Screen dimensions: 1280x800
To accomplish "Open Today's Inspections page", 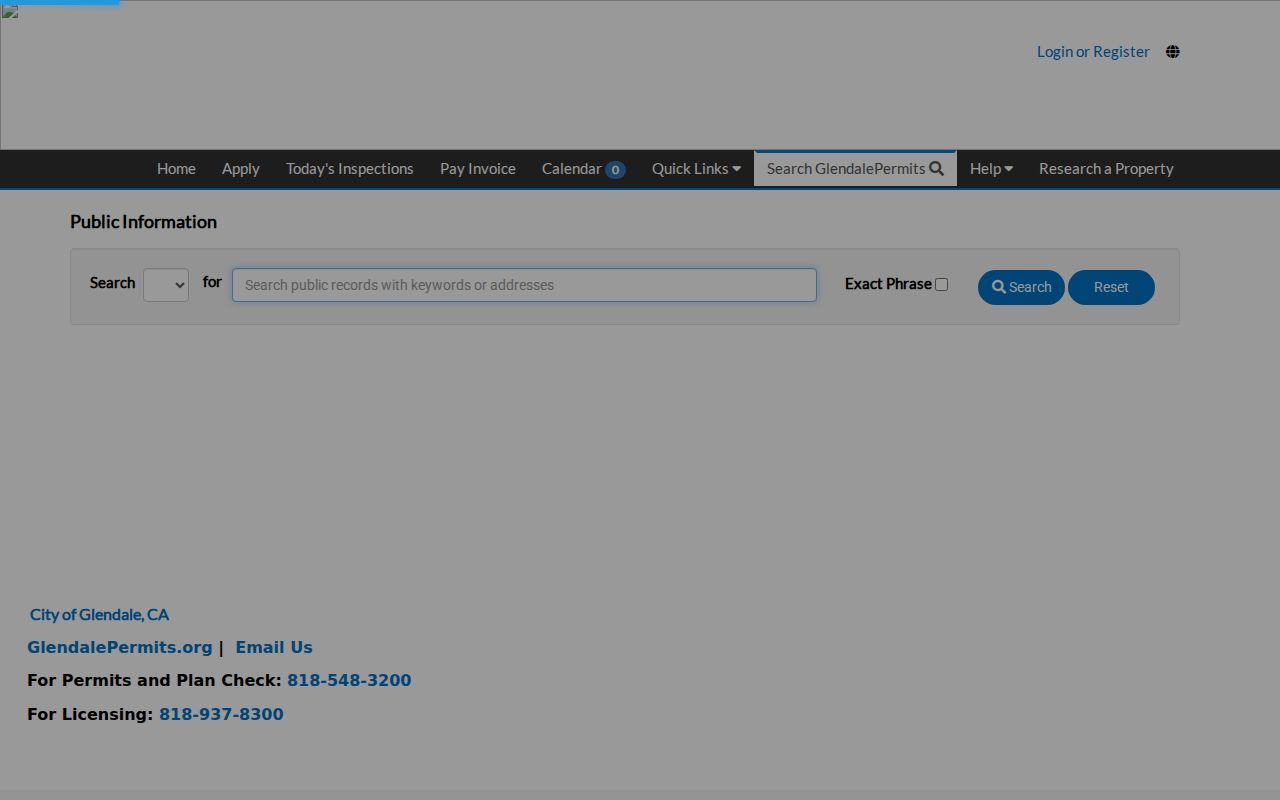I will [x=349, y=169].
